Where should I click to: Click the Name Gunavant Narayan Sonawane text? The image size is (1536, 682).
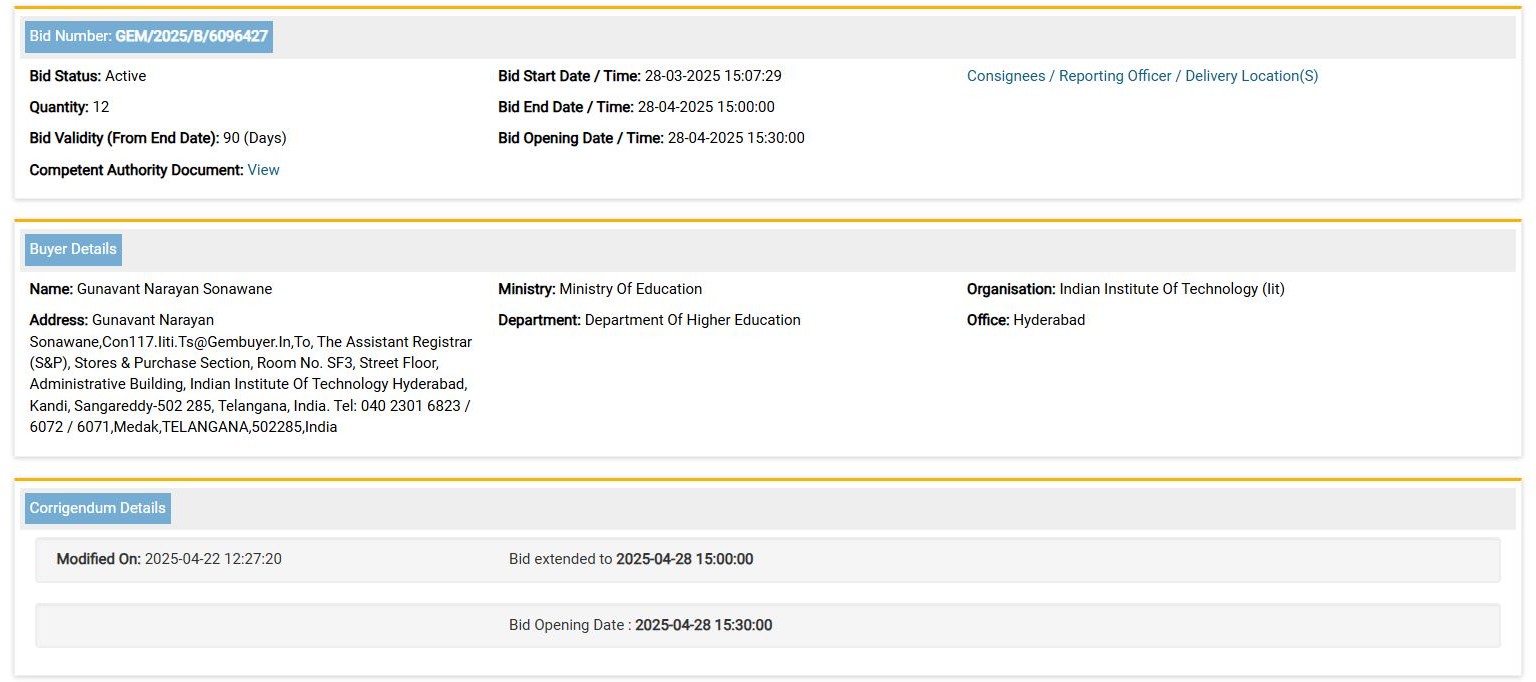(151, 289)
